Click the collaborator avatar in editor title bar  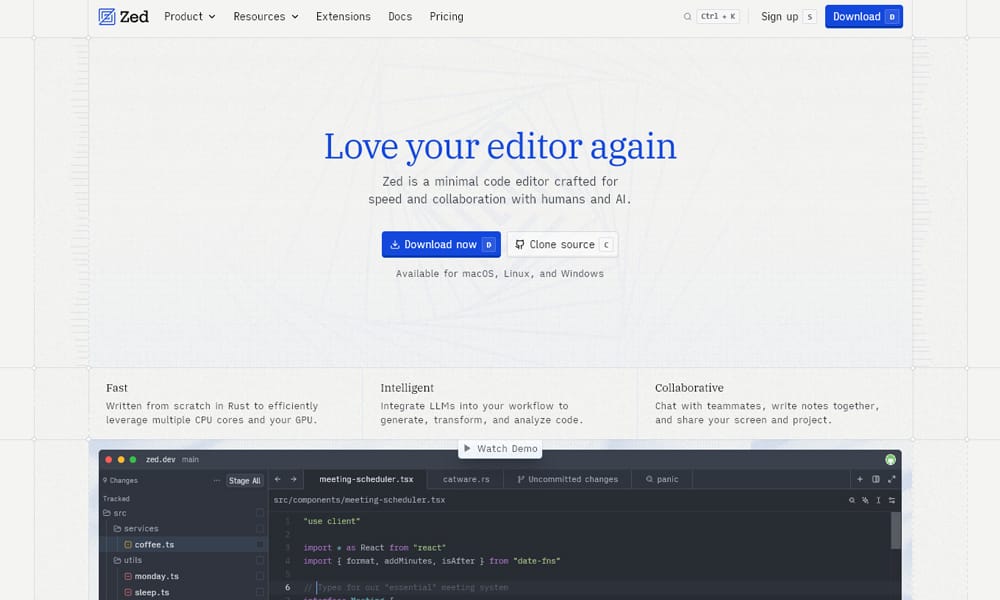[x=891, y=460]
